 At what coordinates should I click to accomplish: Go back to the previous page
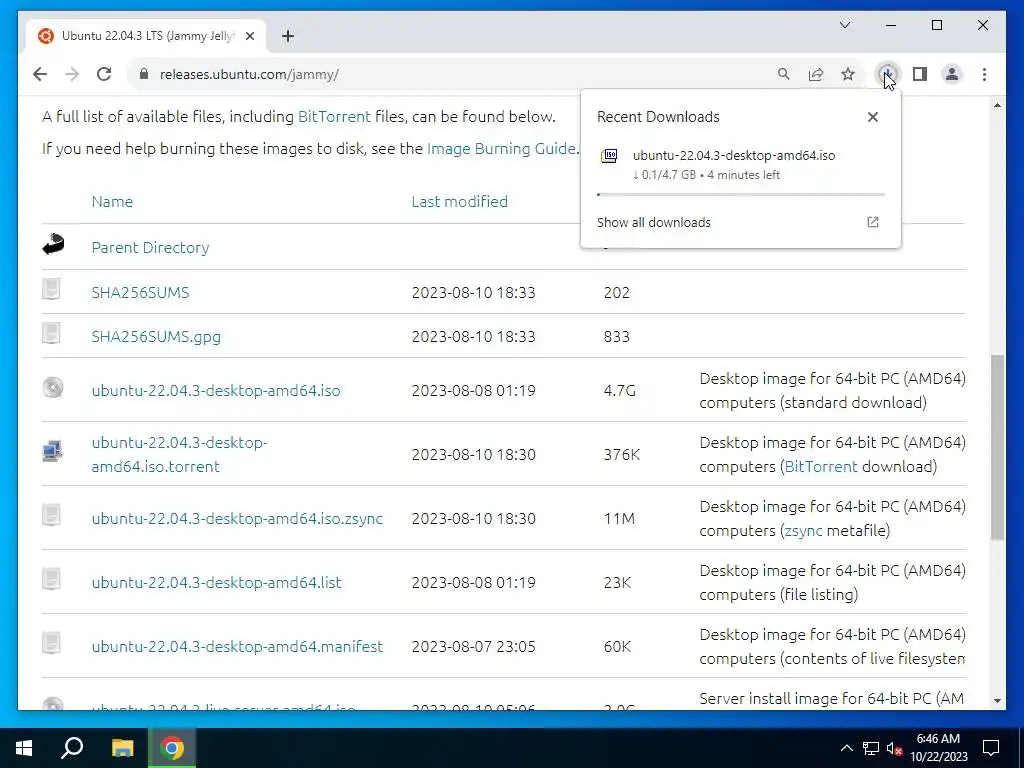[x=40, y=74]
